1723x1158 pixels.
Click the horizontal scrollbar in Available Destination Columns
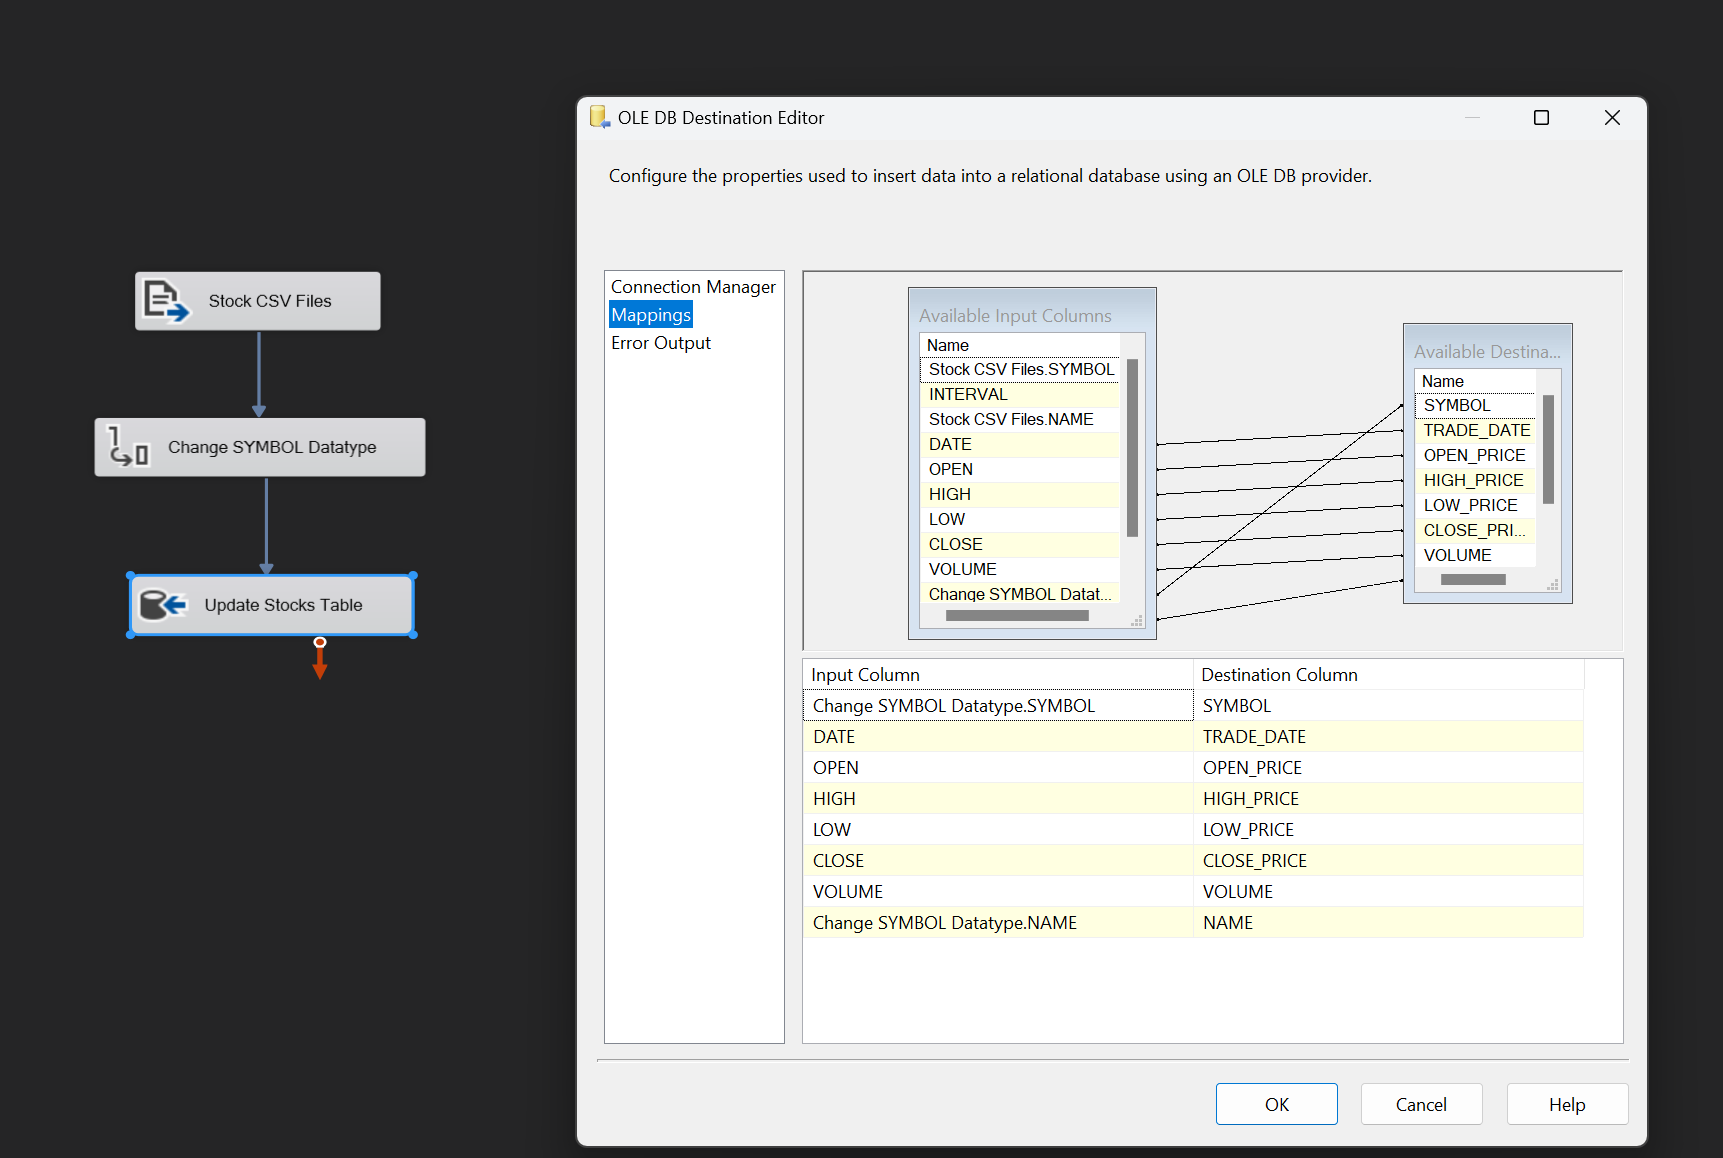(1473, 580)
